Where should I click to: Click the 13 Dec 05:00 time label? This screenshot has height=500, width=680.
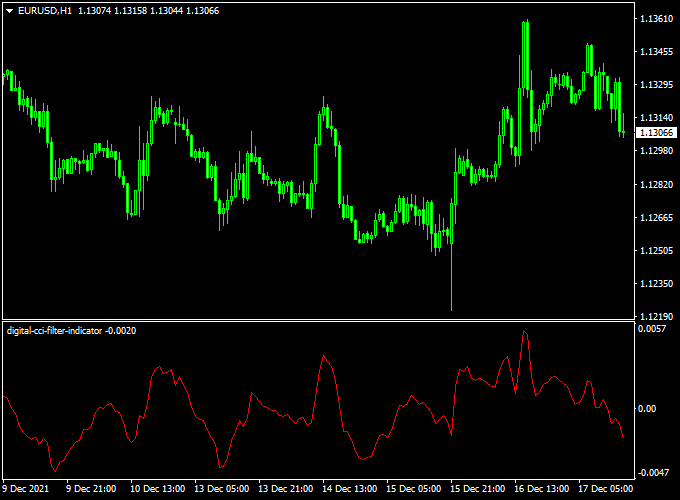click(222, 489)
